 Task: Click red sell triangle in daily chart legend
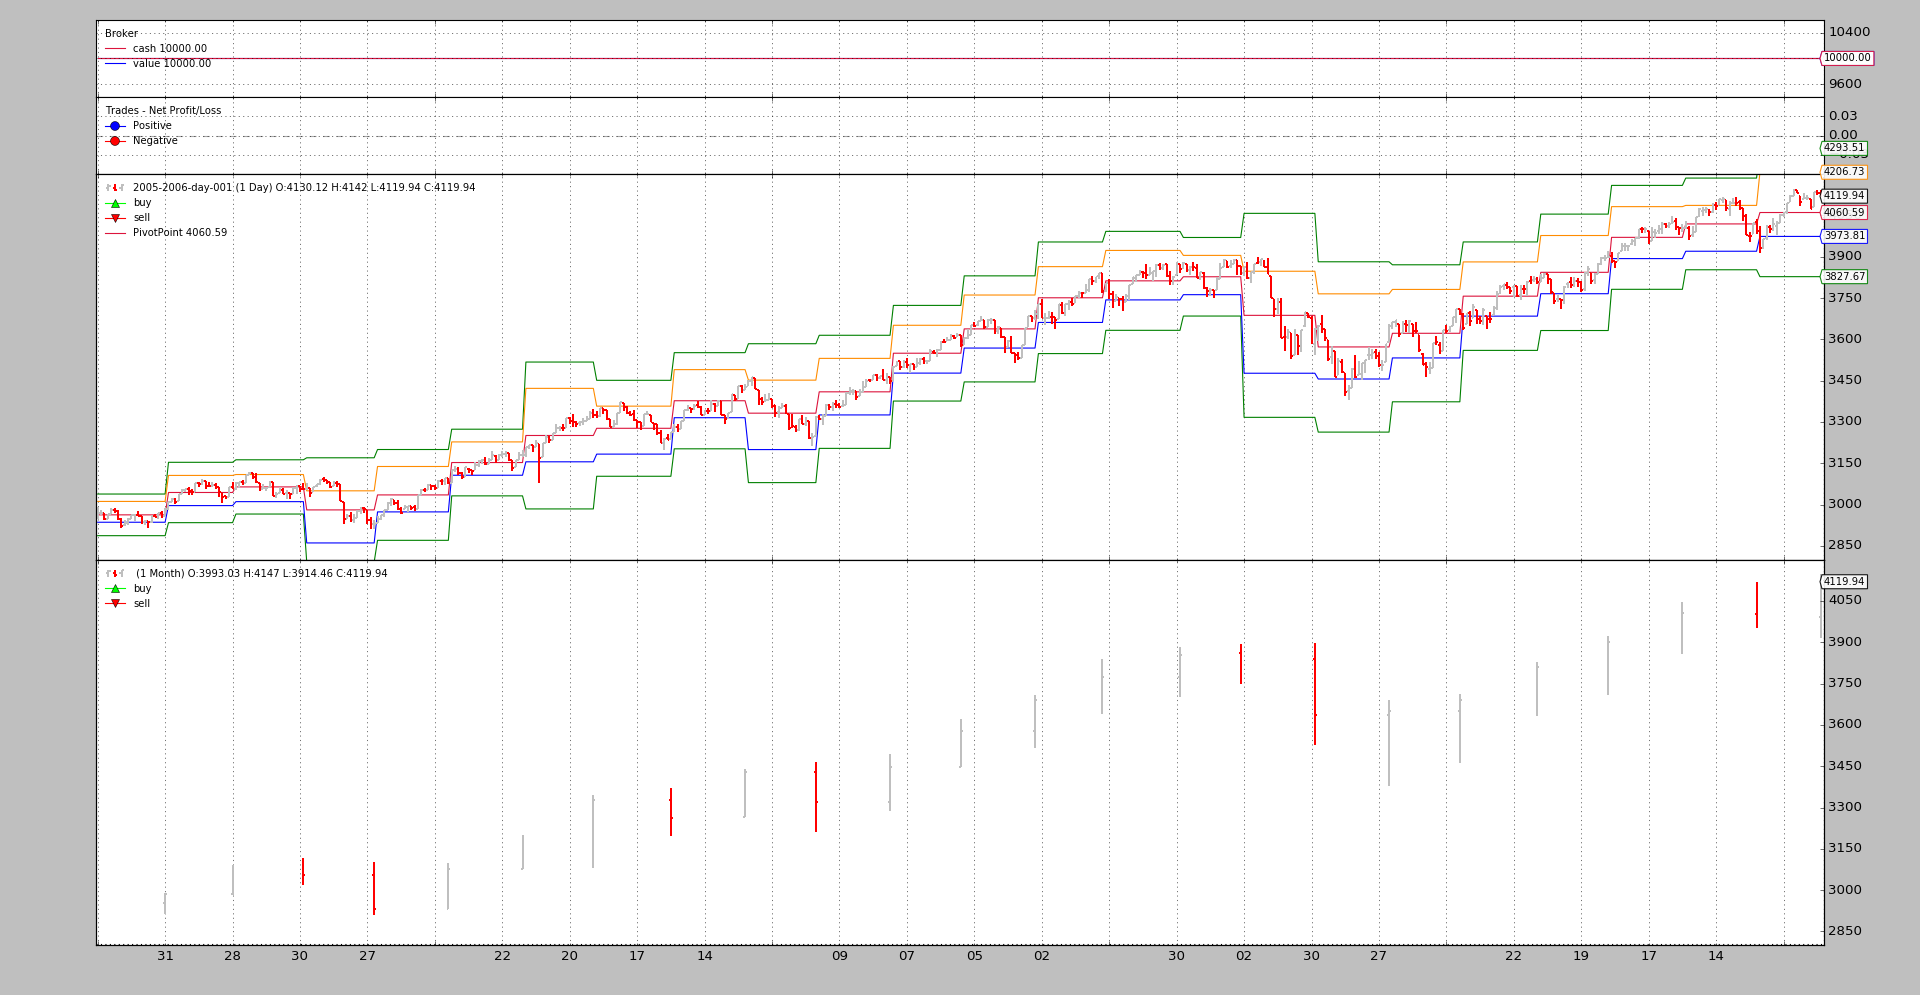pyautogui.click(x=115, y=218)
